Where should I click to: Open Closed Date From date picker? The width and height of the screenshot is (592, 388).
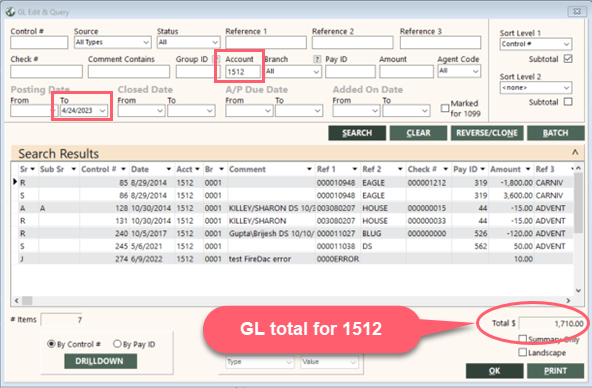pos(160,111)
